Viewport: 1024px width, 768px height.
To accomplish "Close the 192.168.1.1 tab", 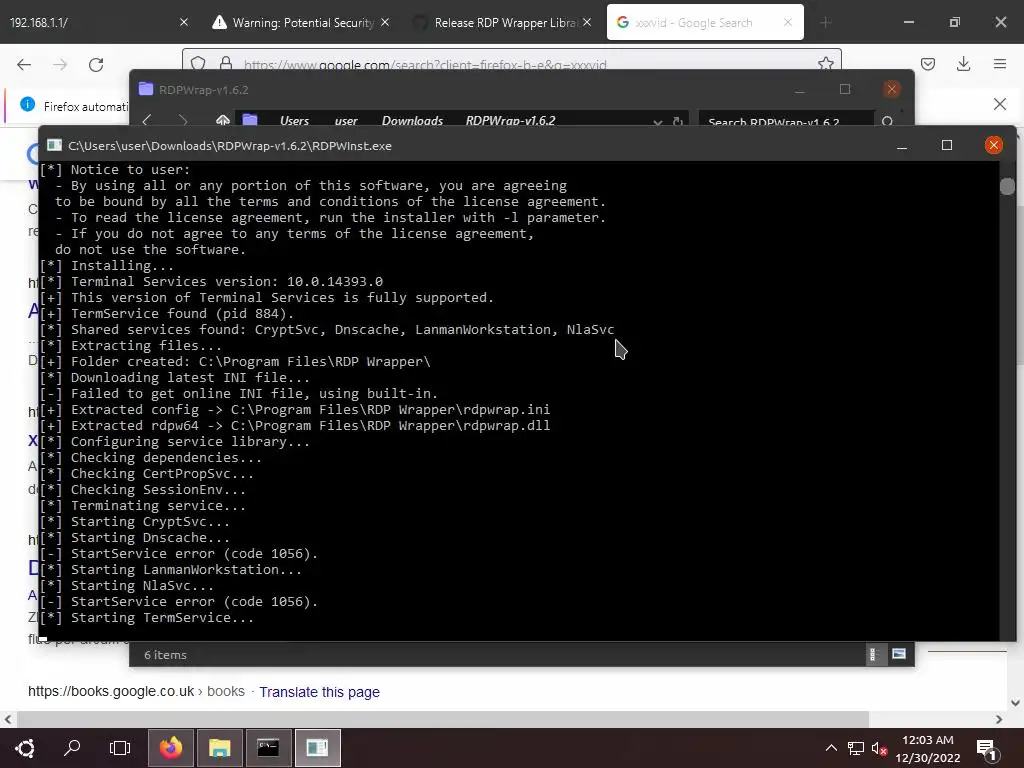I will click(184, 22).
